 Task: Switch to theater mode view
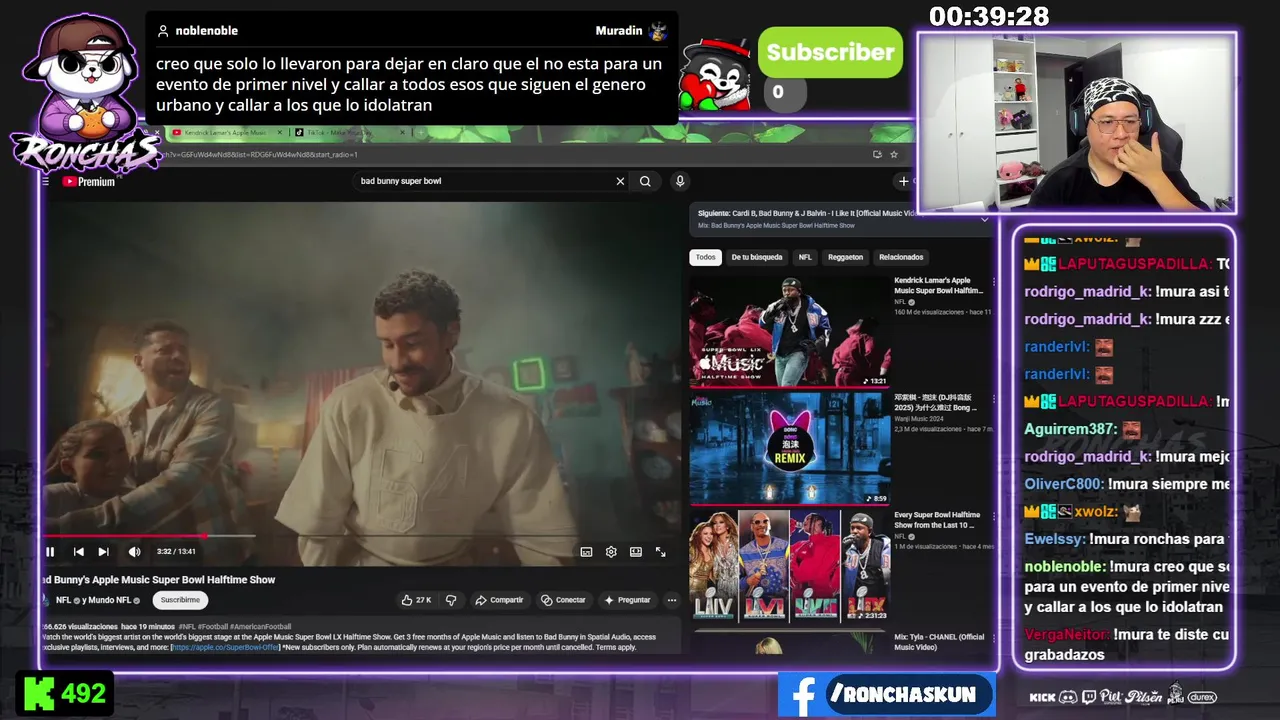click(x=636, y=552)
